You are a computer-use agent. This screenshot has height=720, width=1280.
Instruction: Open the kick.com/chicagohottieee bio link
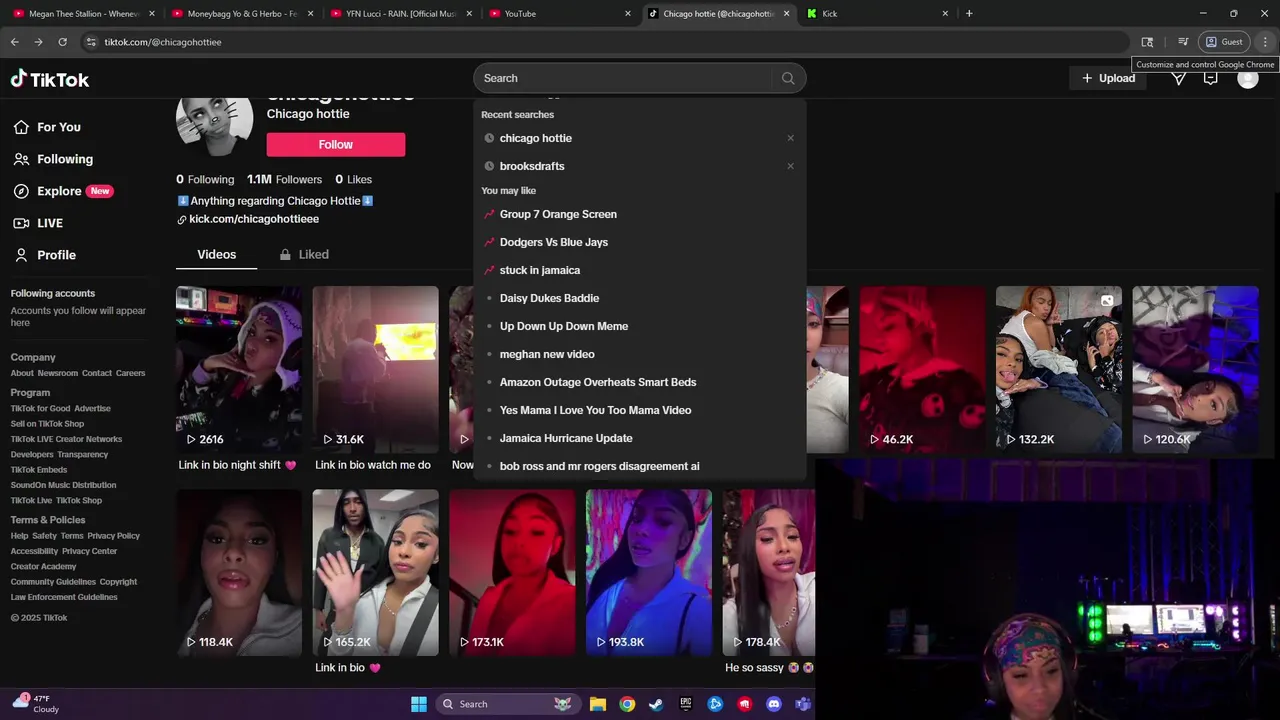[254, 219]
